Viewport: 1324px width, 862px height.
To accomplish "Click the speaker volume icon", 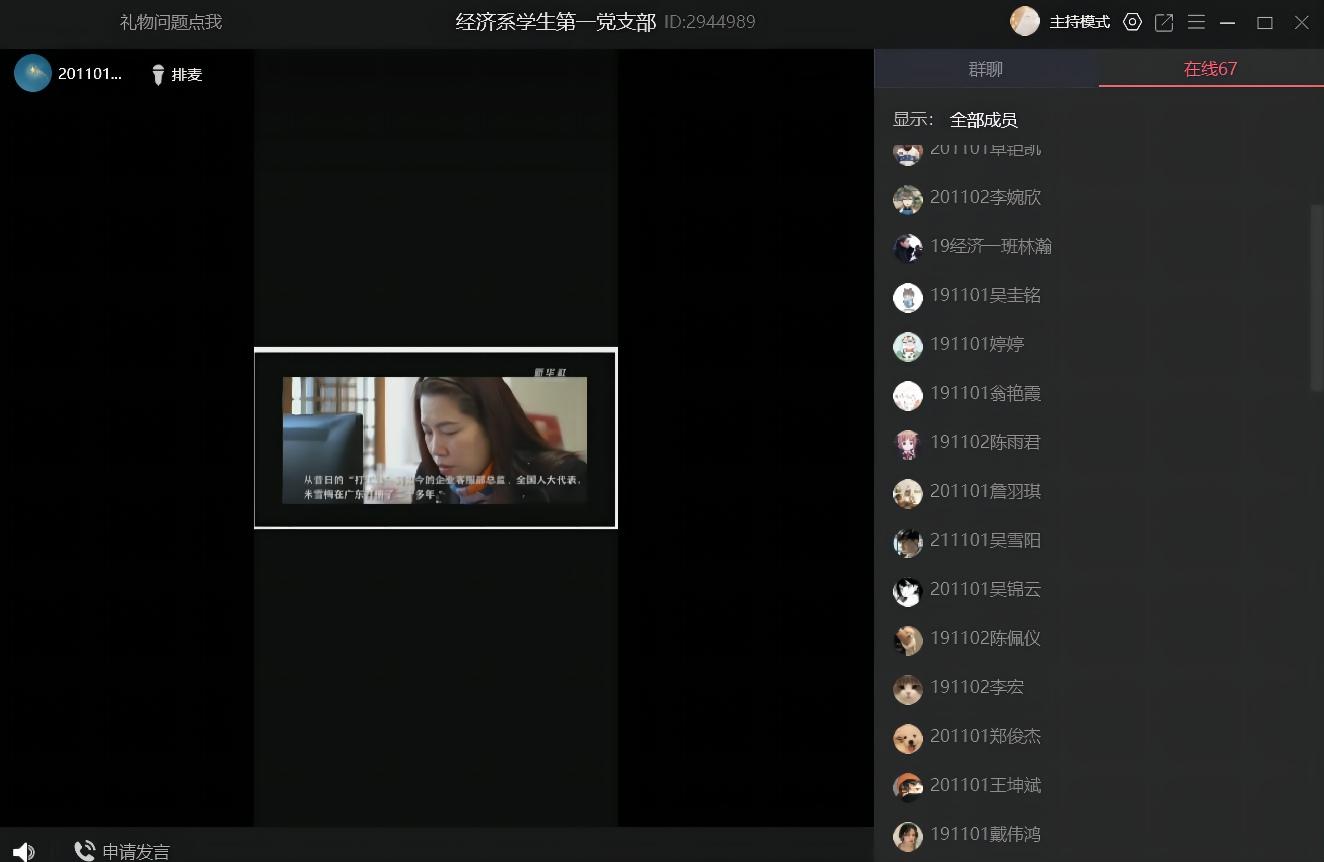I will 24,851.
